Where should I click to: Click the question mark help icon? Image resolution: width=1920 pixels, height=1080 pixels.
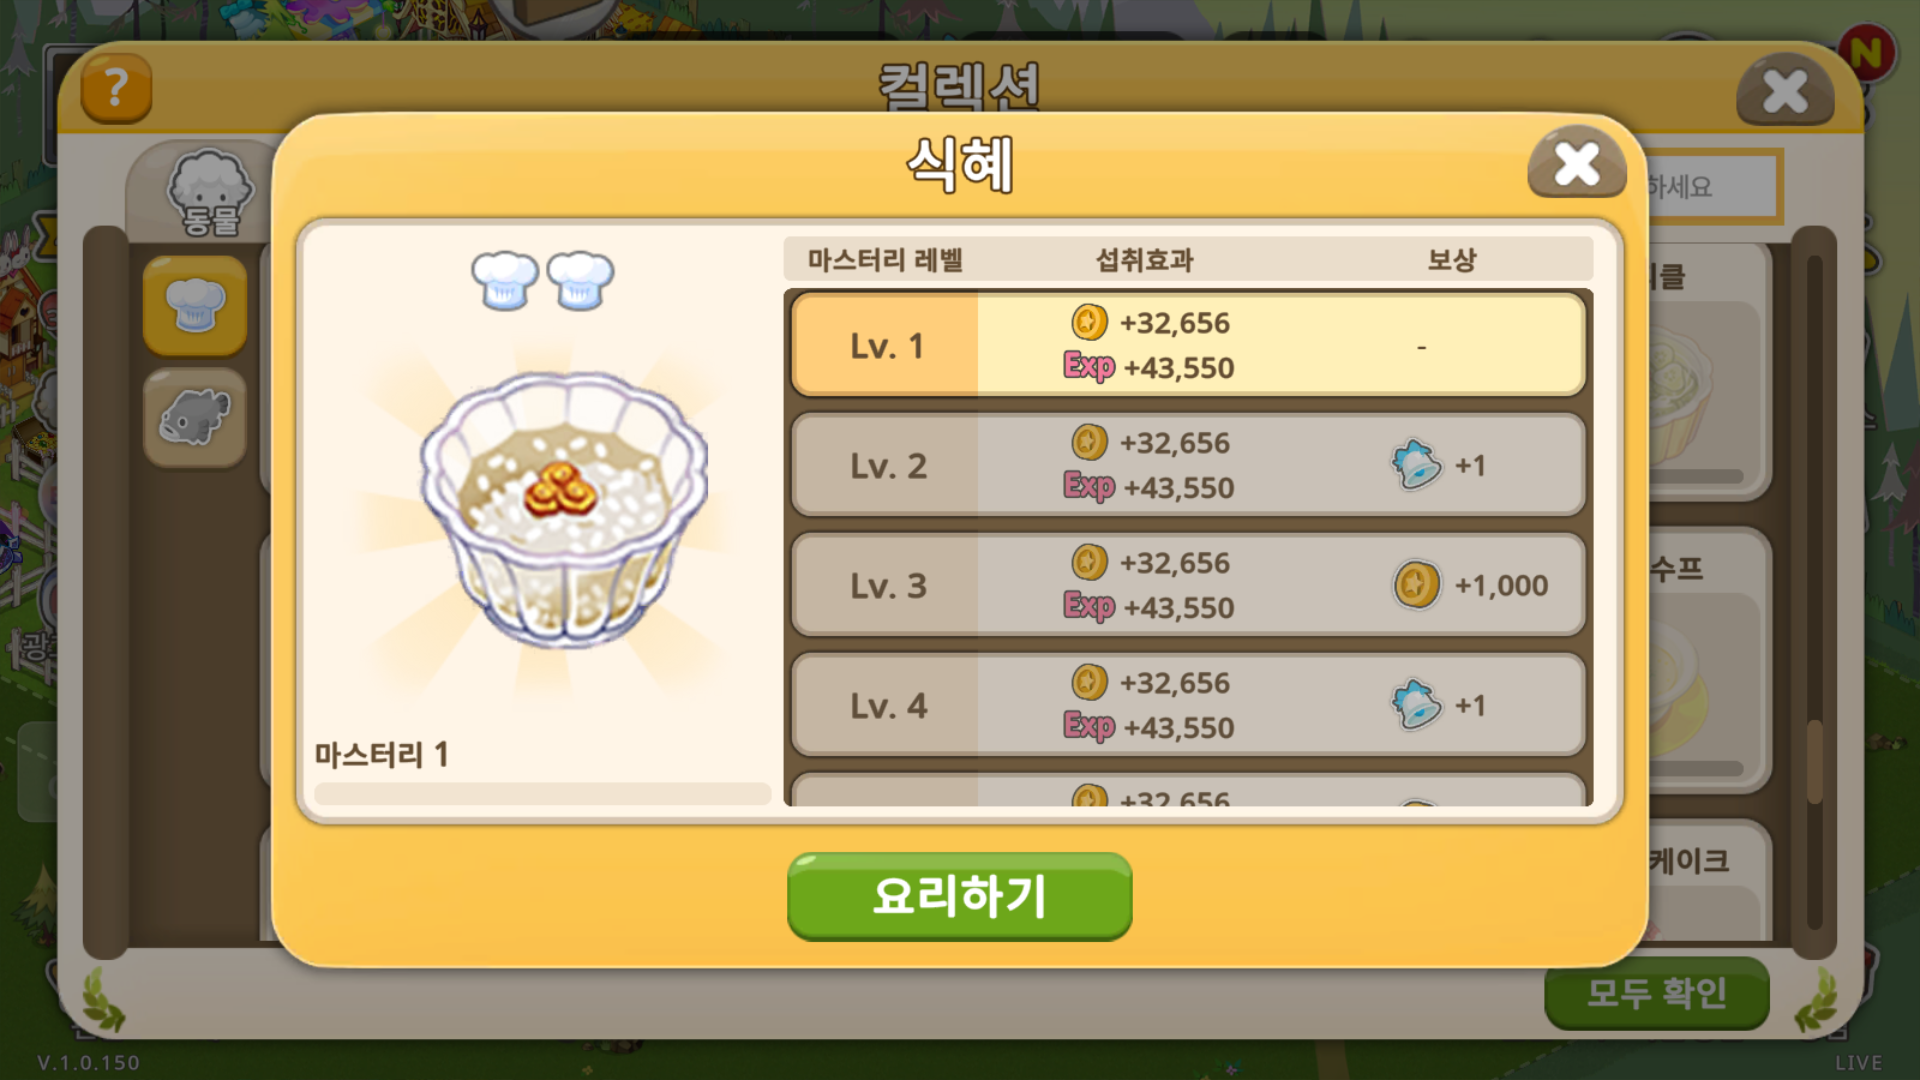pyautogui.click(x=116, y=89)
